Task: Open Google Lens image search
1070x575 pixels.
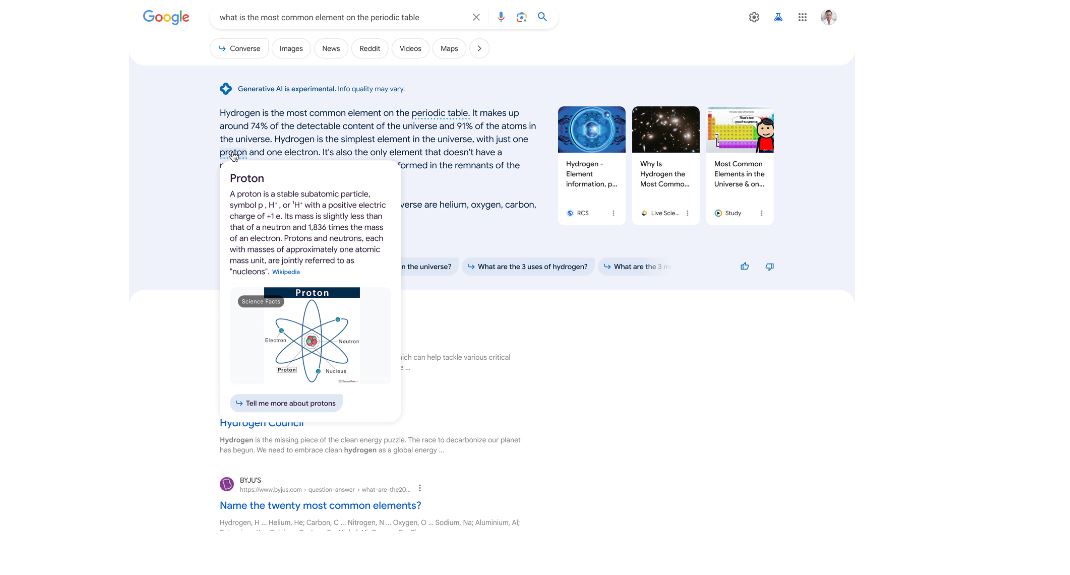Action: click(x=521, y=17)
